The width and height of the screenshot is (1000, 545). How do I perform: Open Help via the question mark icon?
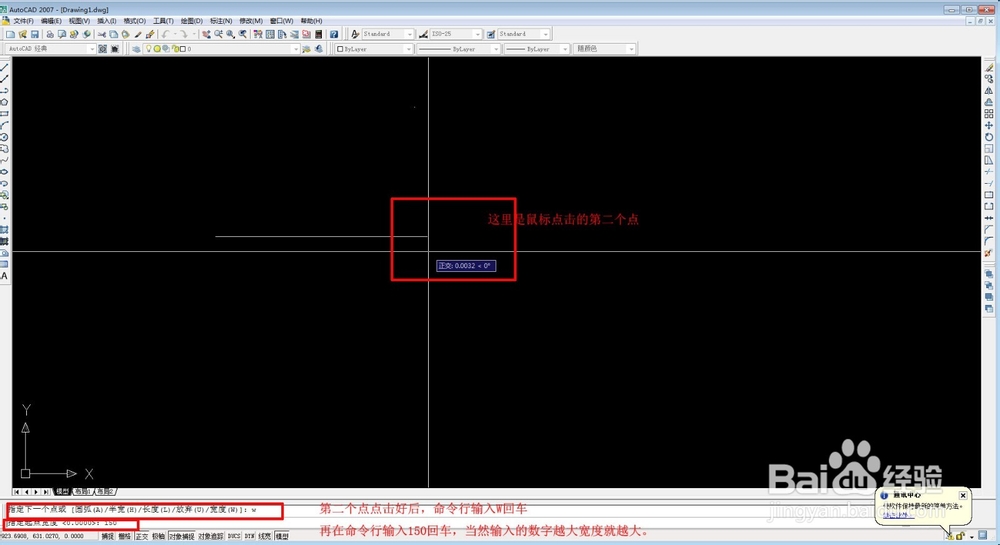[334, 34]
